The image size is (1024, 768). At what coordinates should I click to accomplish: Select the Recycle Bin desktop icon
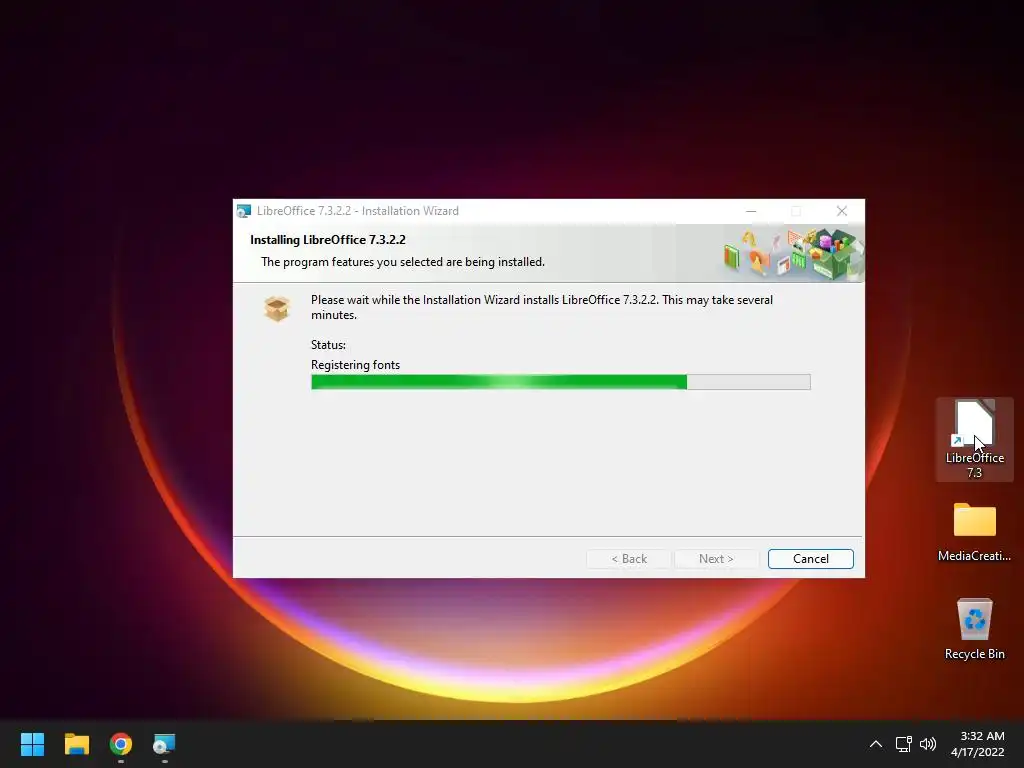coord(974,630)
